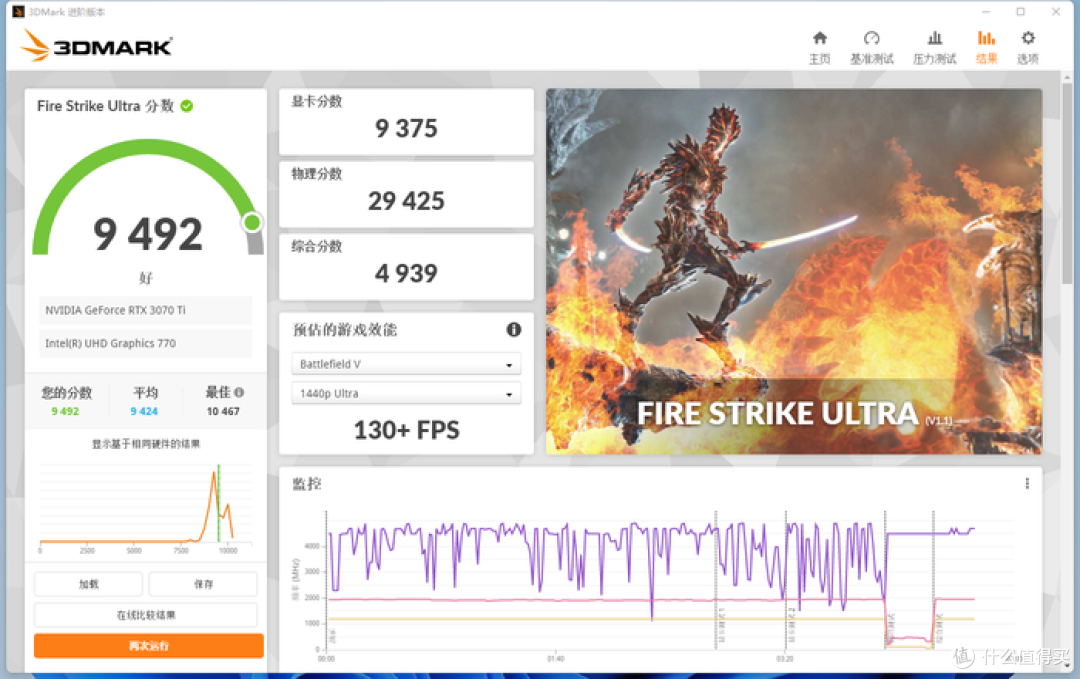Click the combined score value 4 939
This screenshot has width=1080, height=679.
[406, 273]
